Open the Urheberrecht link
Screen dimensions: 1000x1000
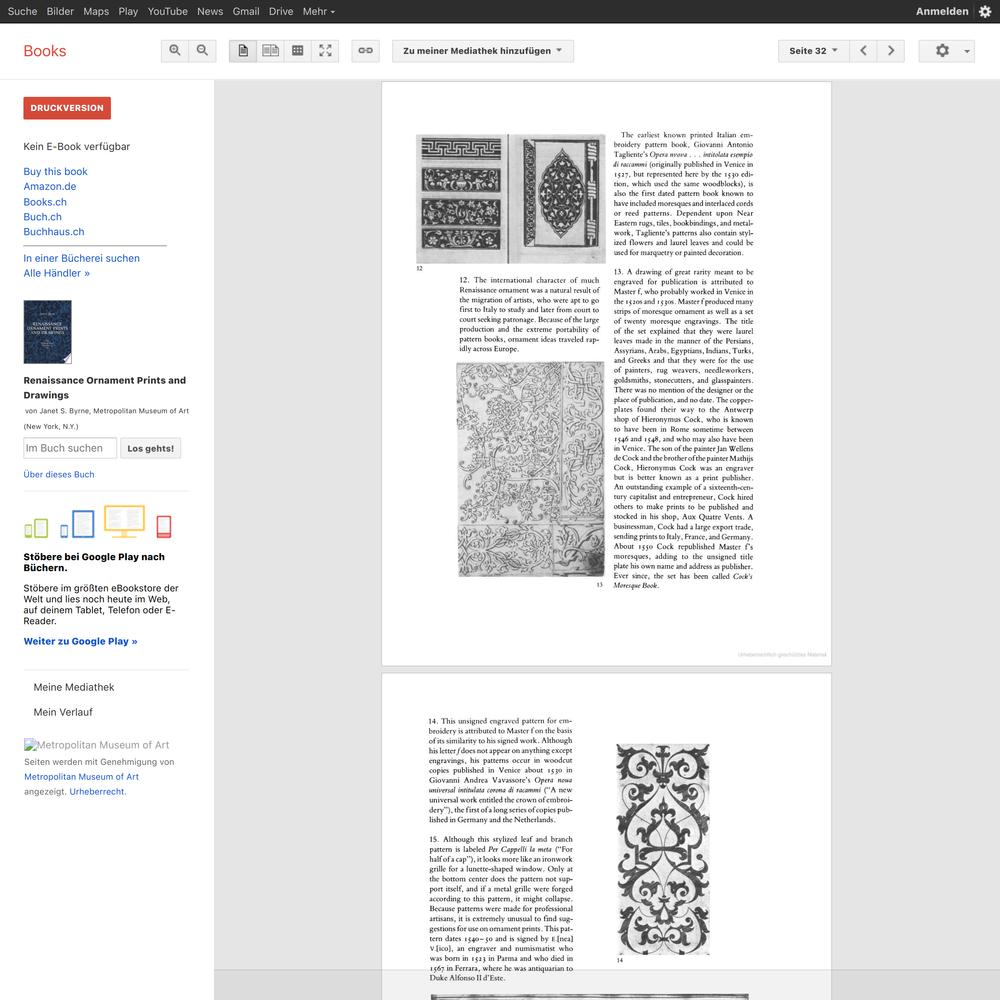[97, 791]
